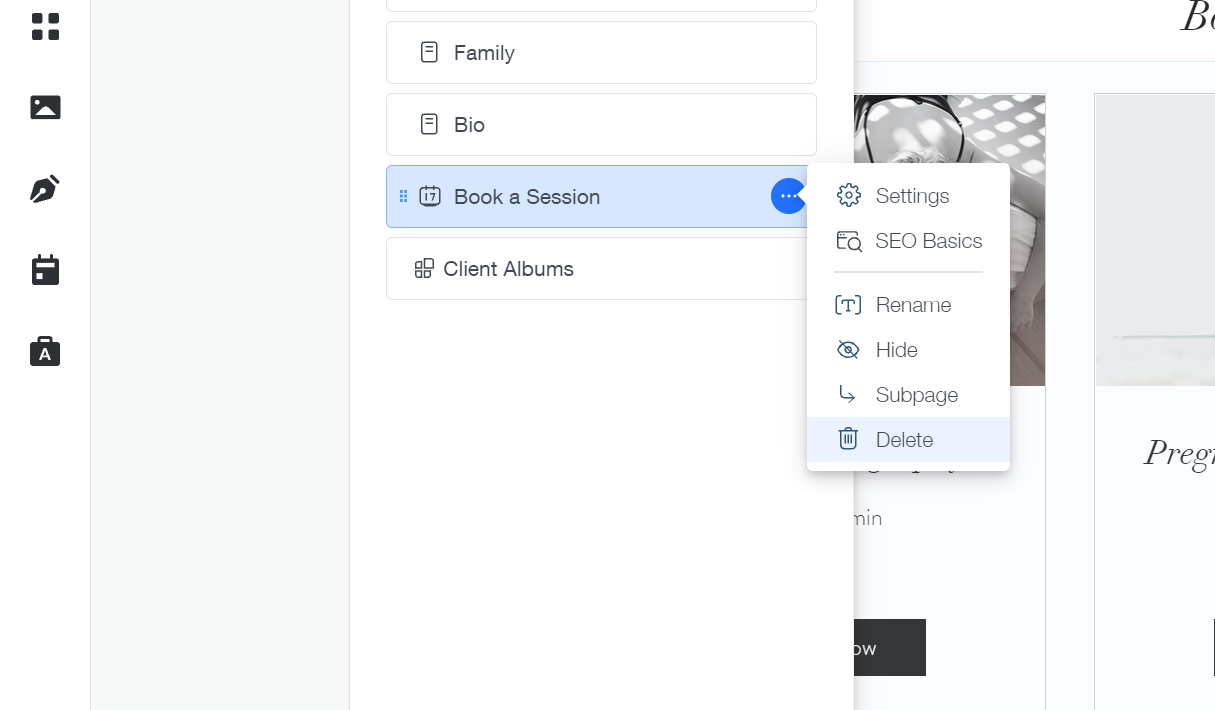This screenshot has height=710, width=1215.
Task: Open the Media image icon in sidebar
Action: click(x=45, y=107)
